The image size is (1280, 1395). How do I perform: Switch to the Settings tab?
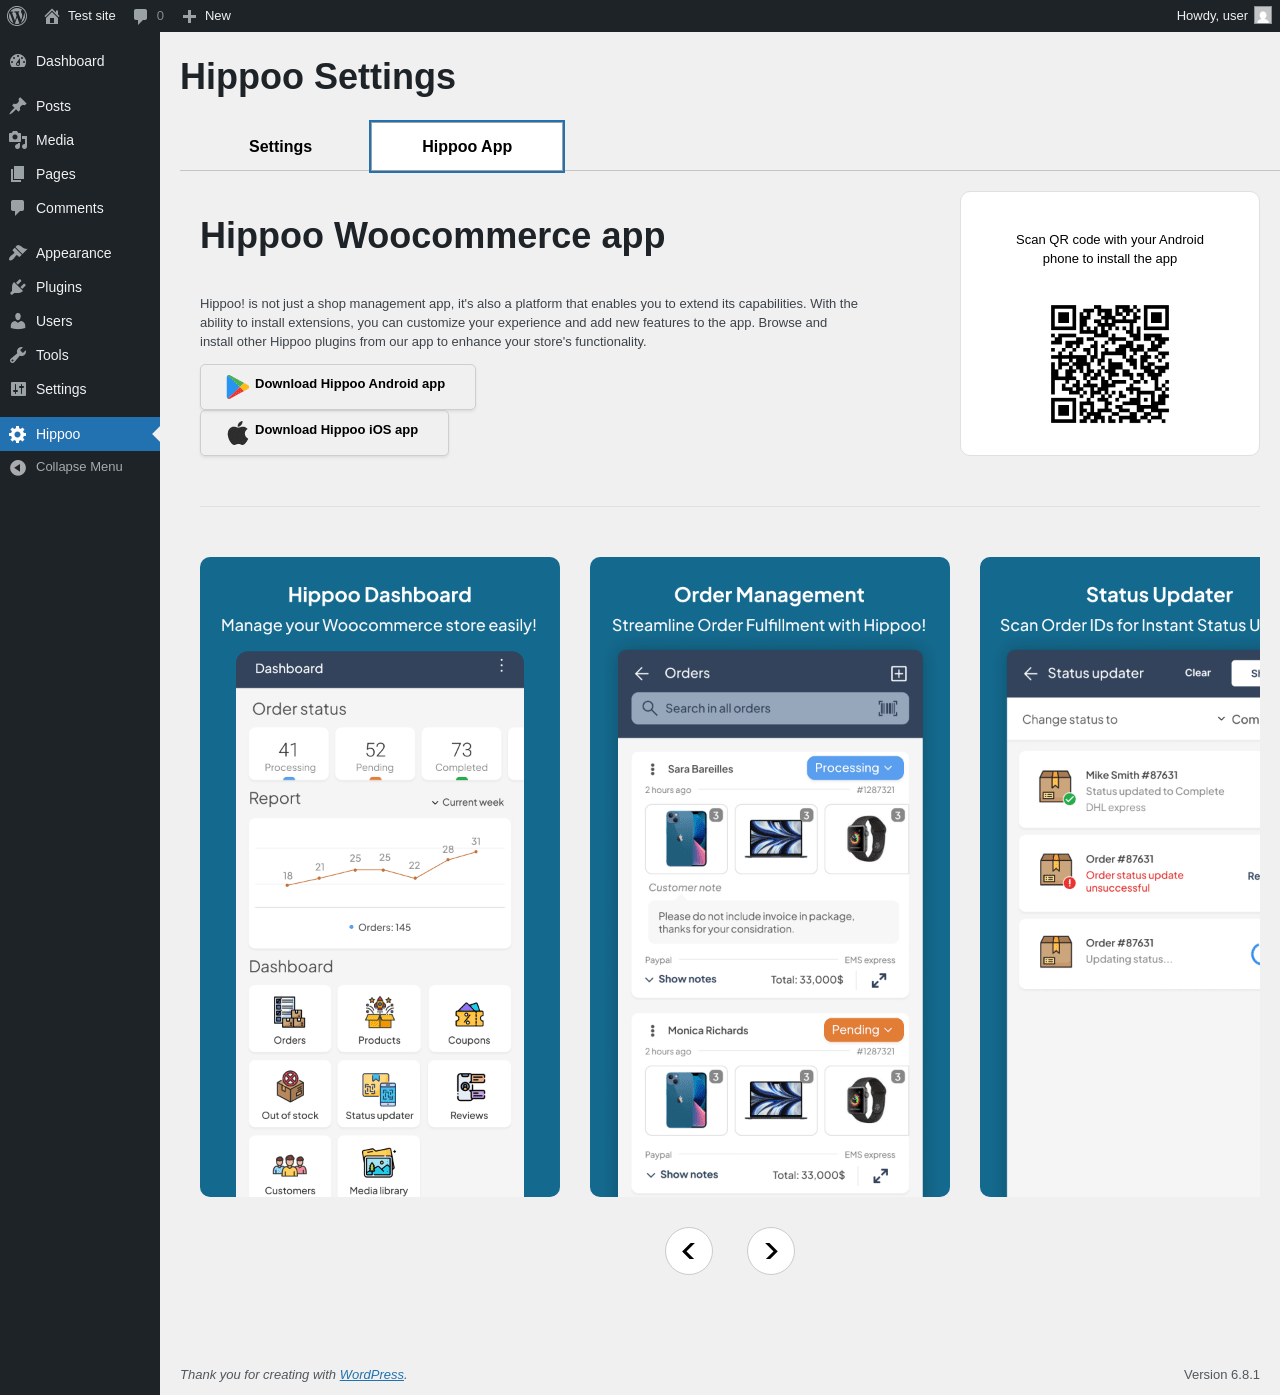pos(280,147)
